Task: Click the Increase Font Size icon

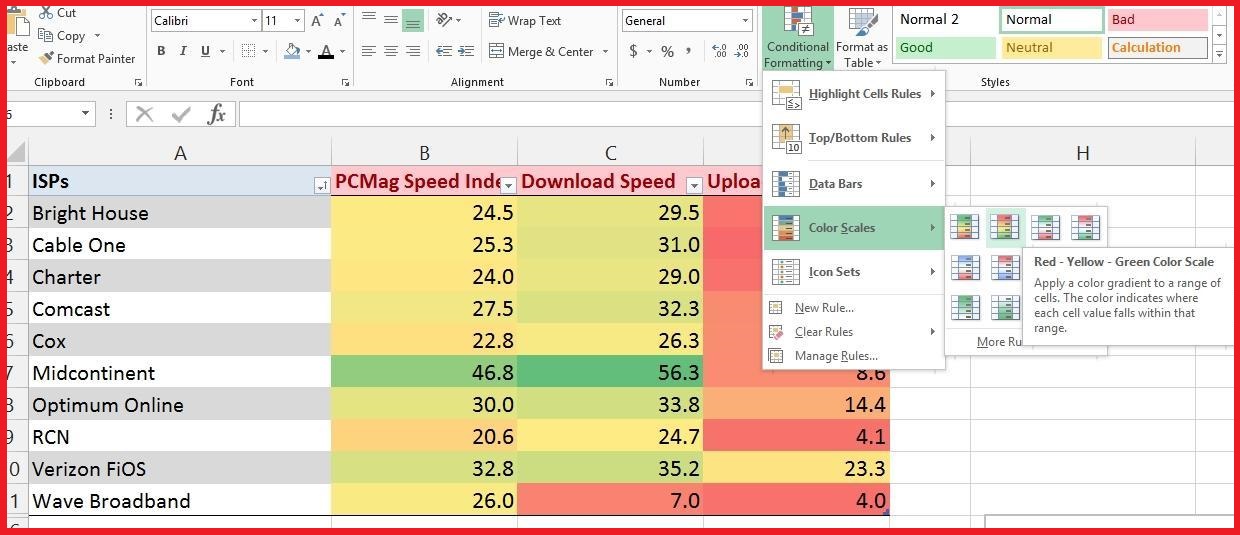Action: point(317,21)
